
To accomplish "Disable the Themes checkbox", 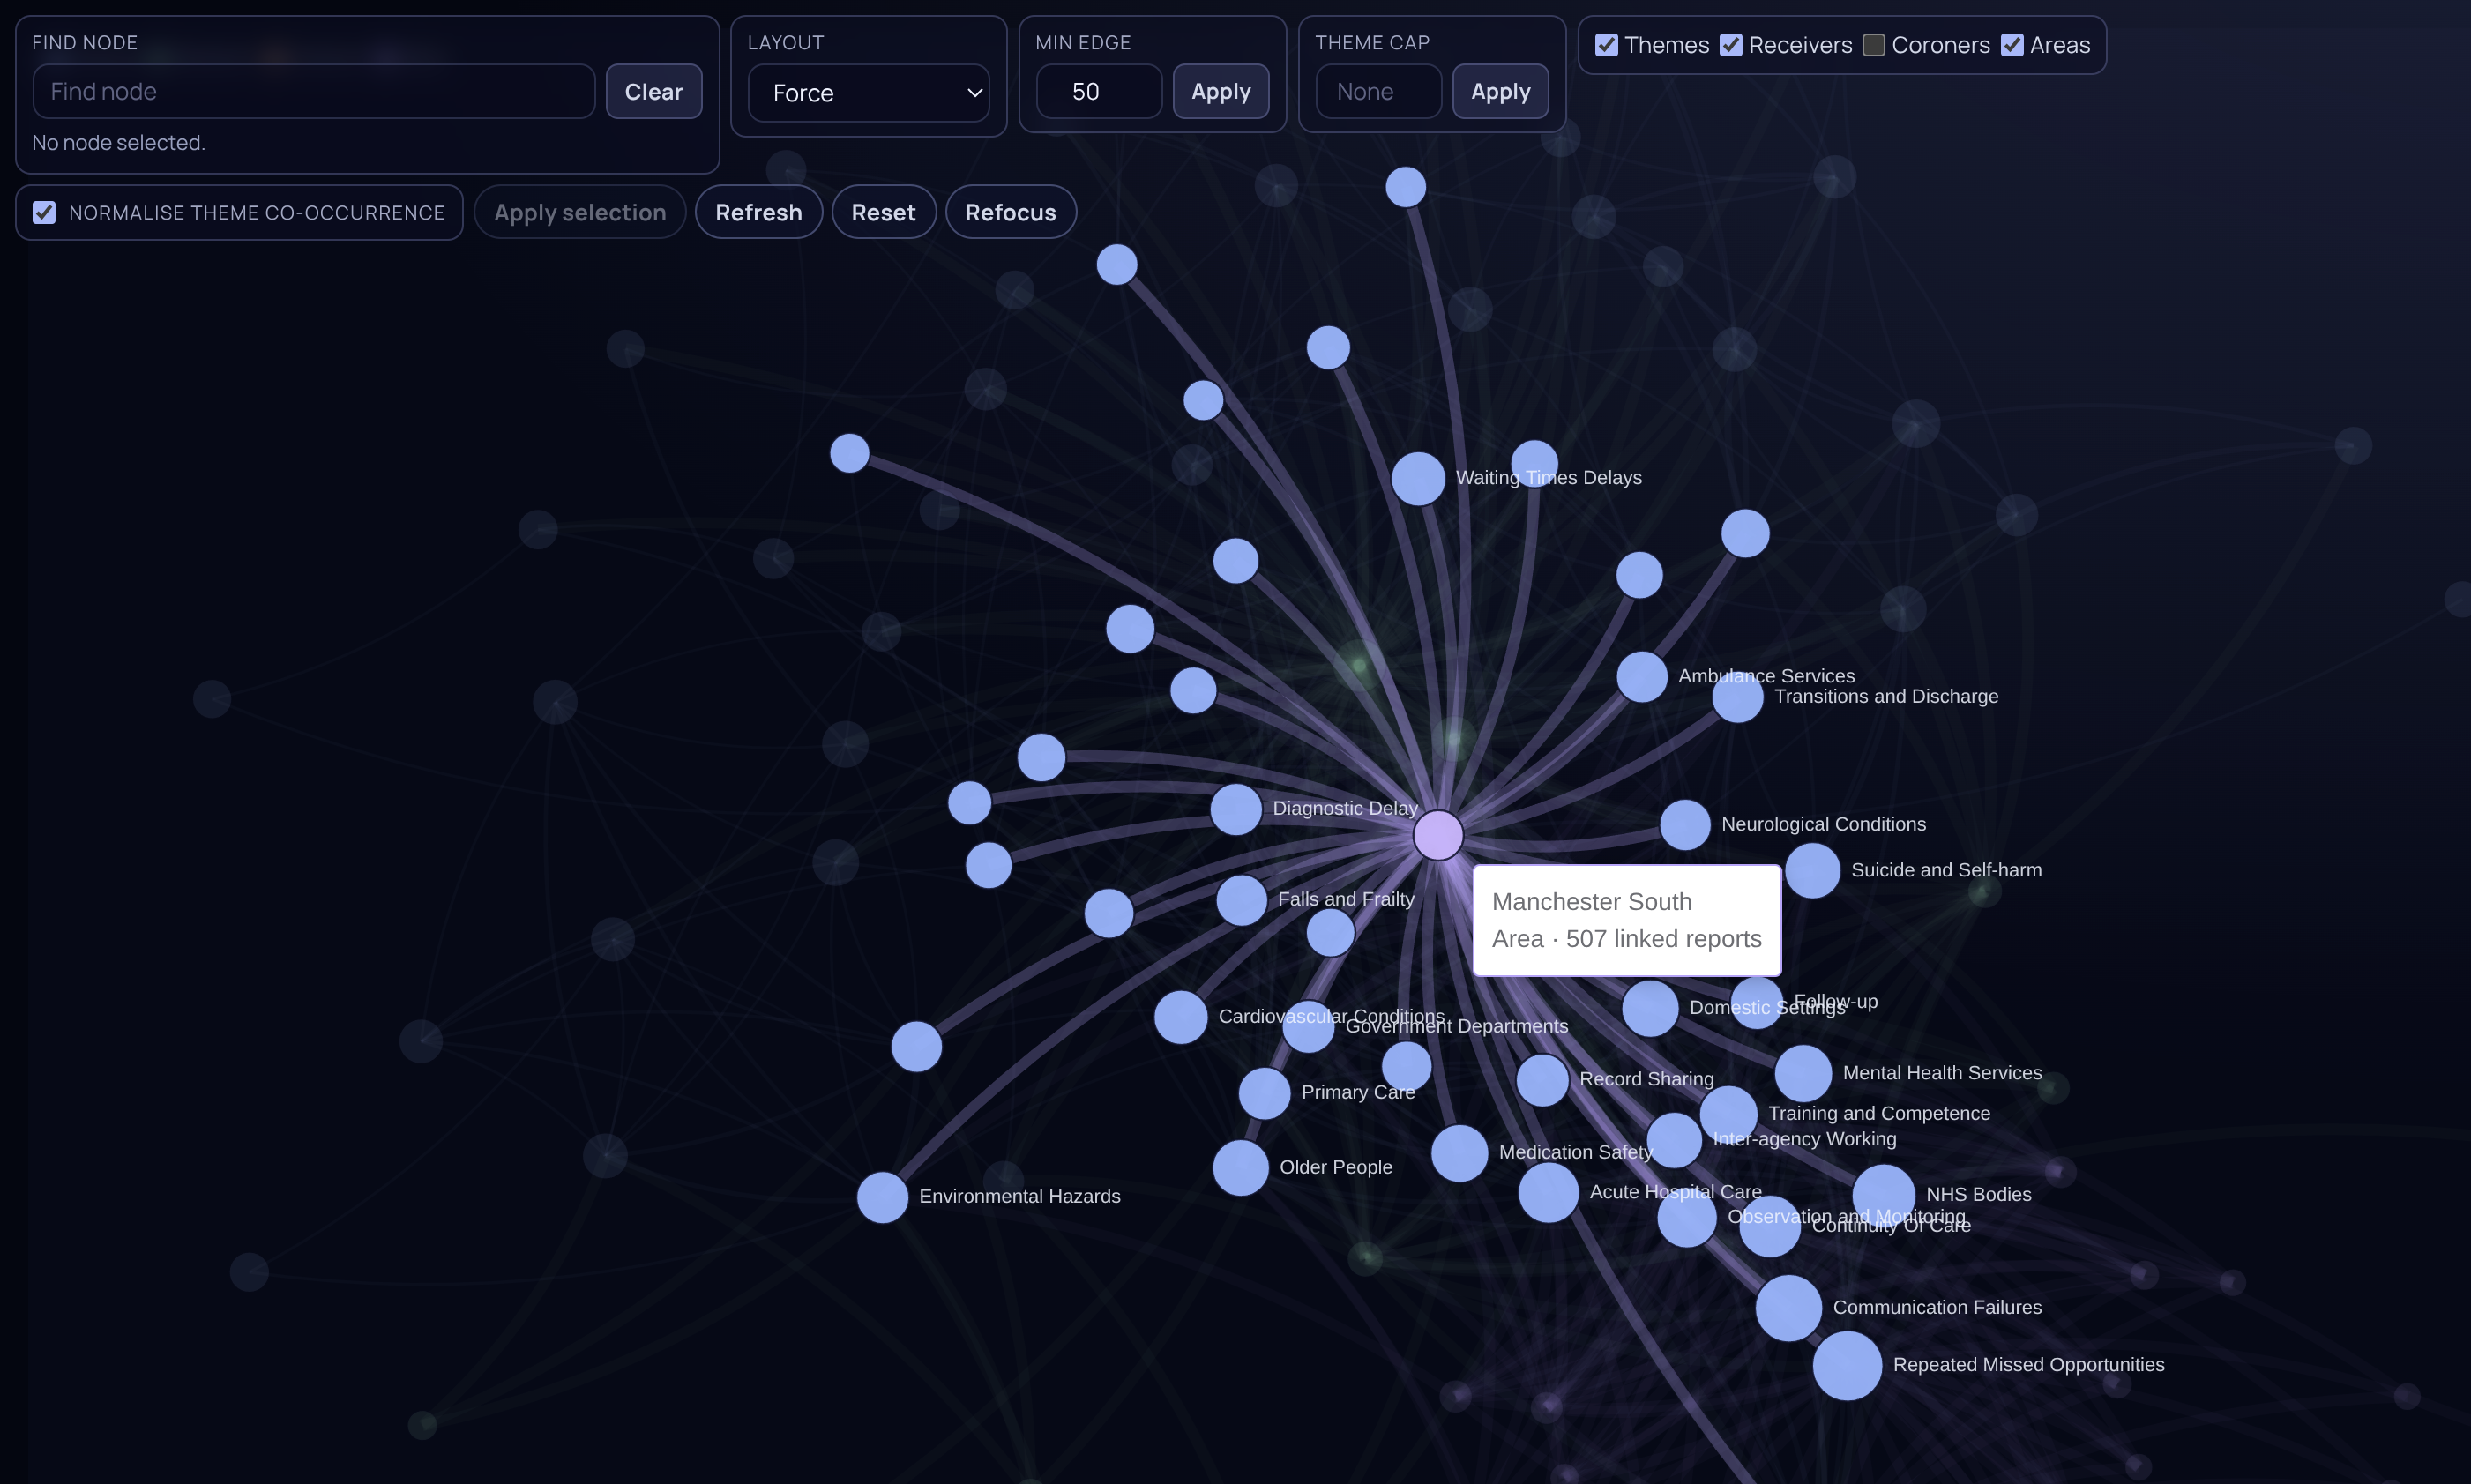I will [1606, 44].
